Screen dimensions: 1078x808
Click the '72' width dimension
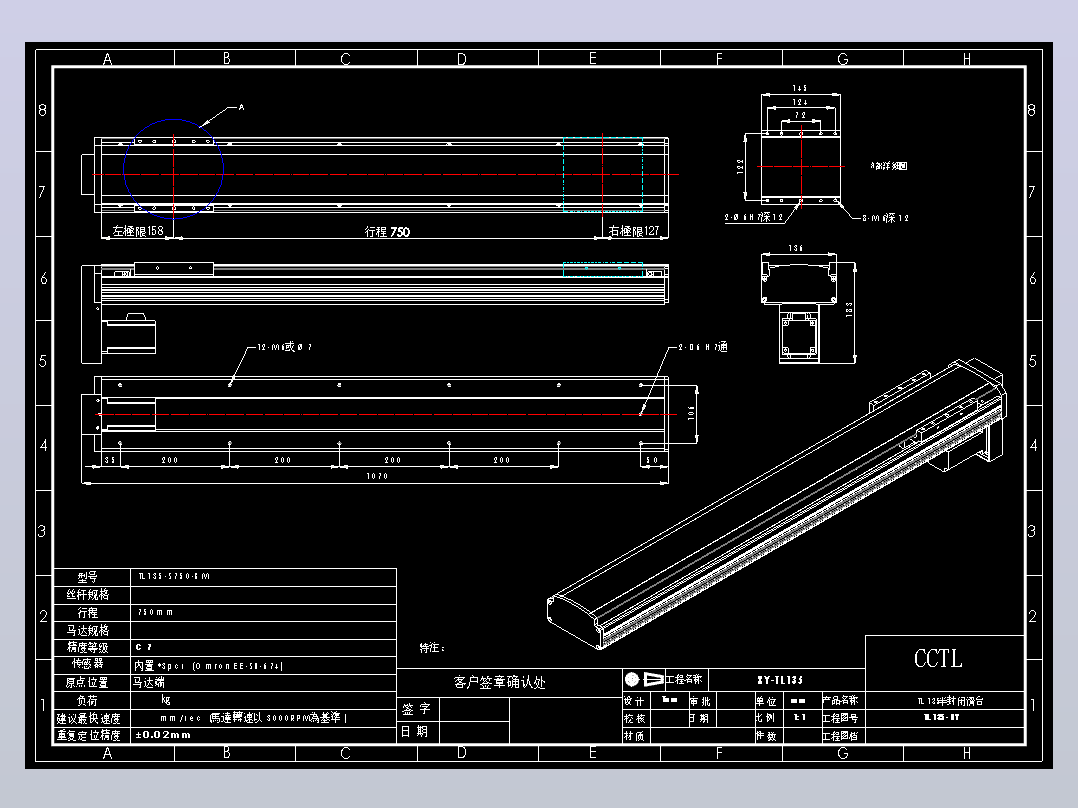800,115
